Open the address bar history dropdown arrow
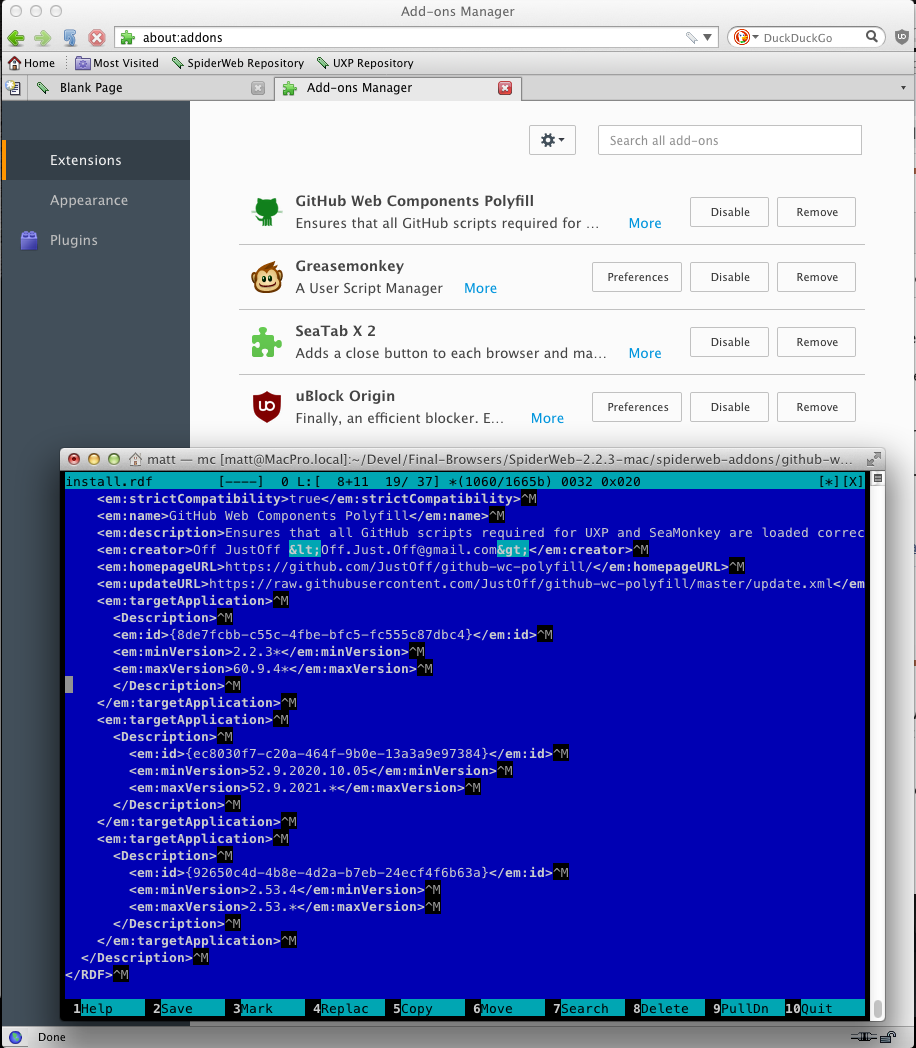916x1048 pixels. 708,37
